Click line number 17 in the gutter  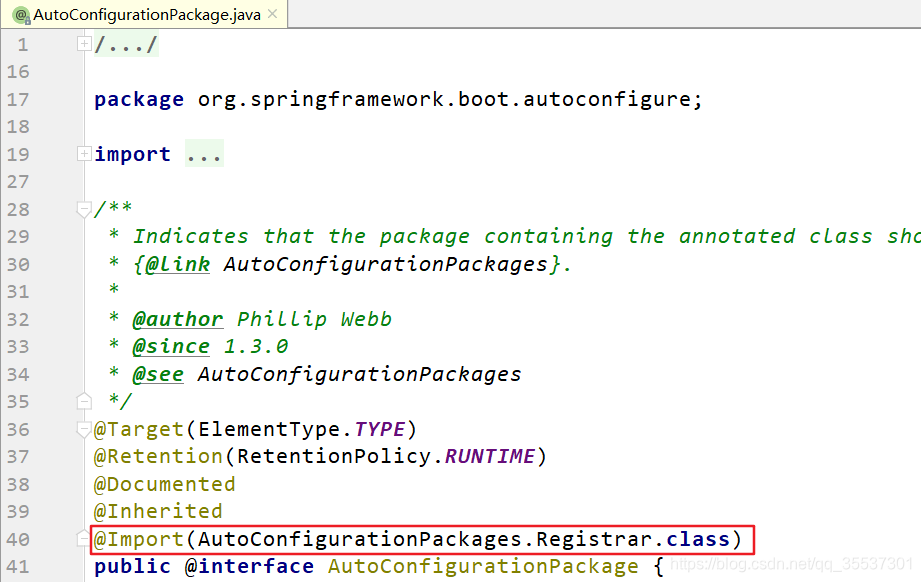18,99
